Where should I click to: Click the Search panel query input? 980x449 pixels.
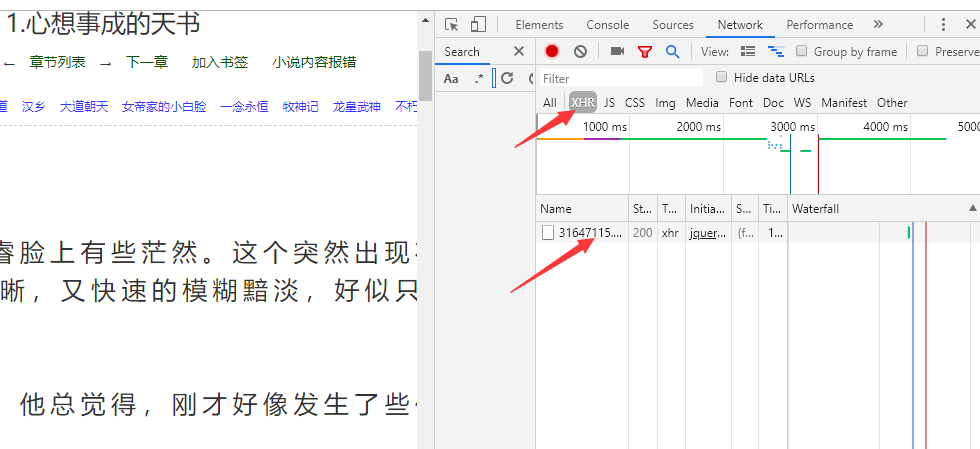pyautogui.click(x=494, y=78)
